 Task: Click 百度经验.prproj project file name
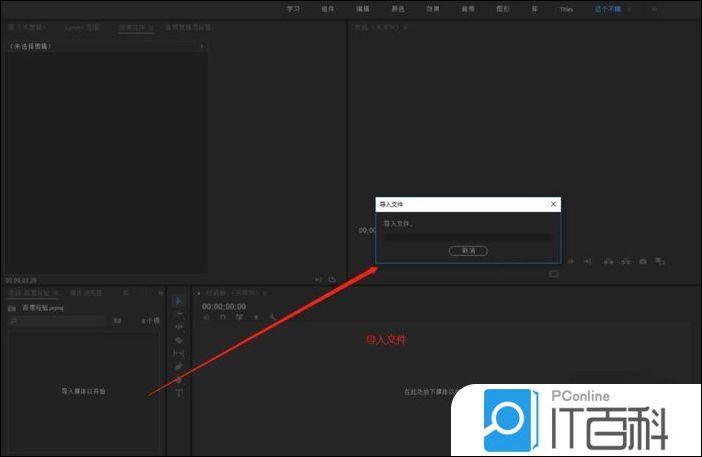(x=43, y=308)
